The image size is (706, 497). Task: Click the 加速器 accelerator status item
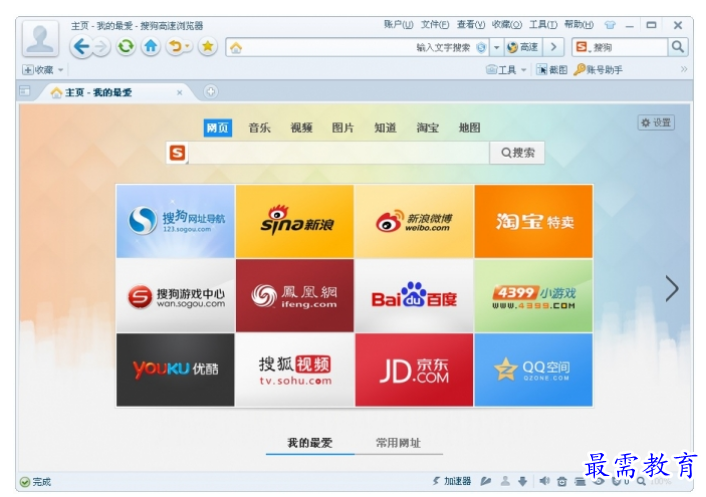coord(452,481)
